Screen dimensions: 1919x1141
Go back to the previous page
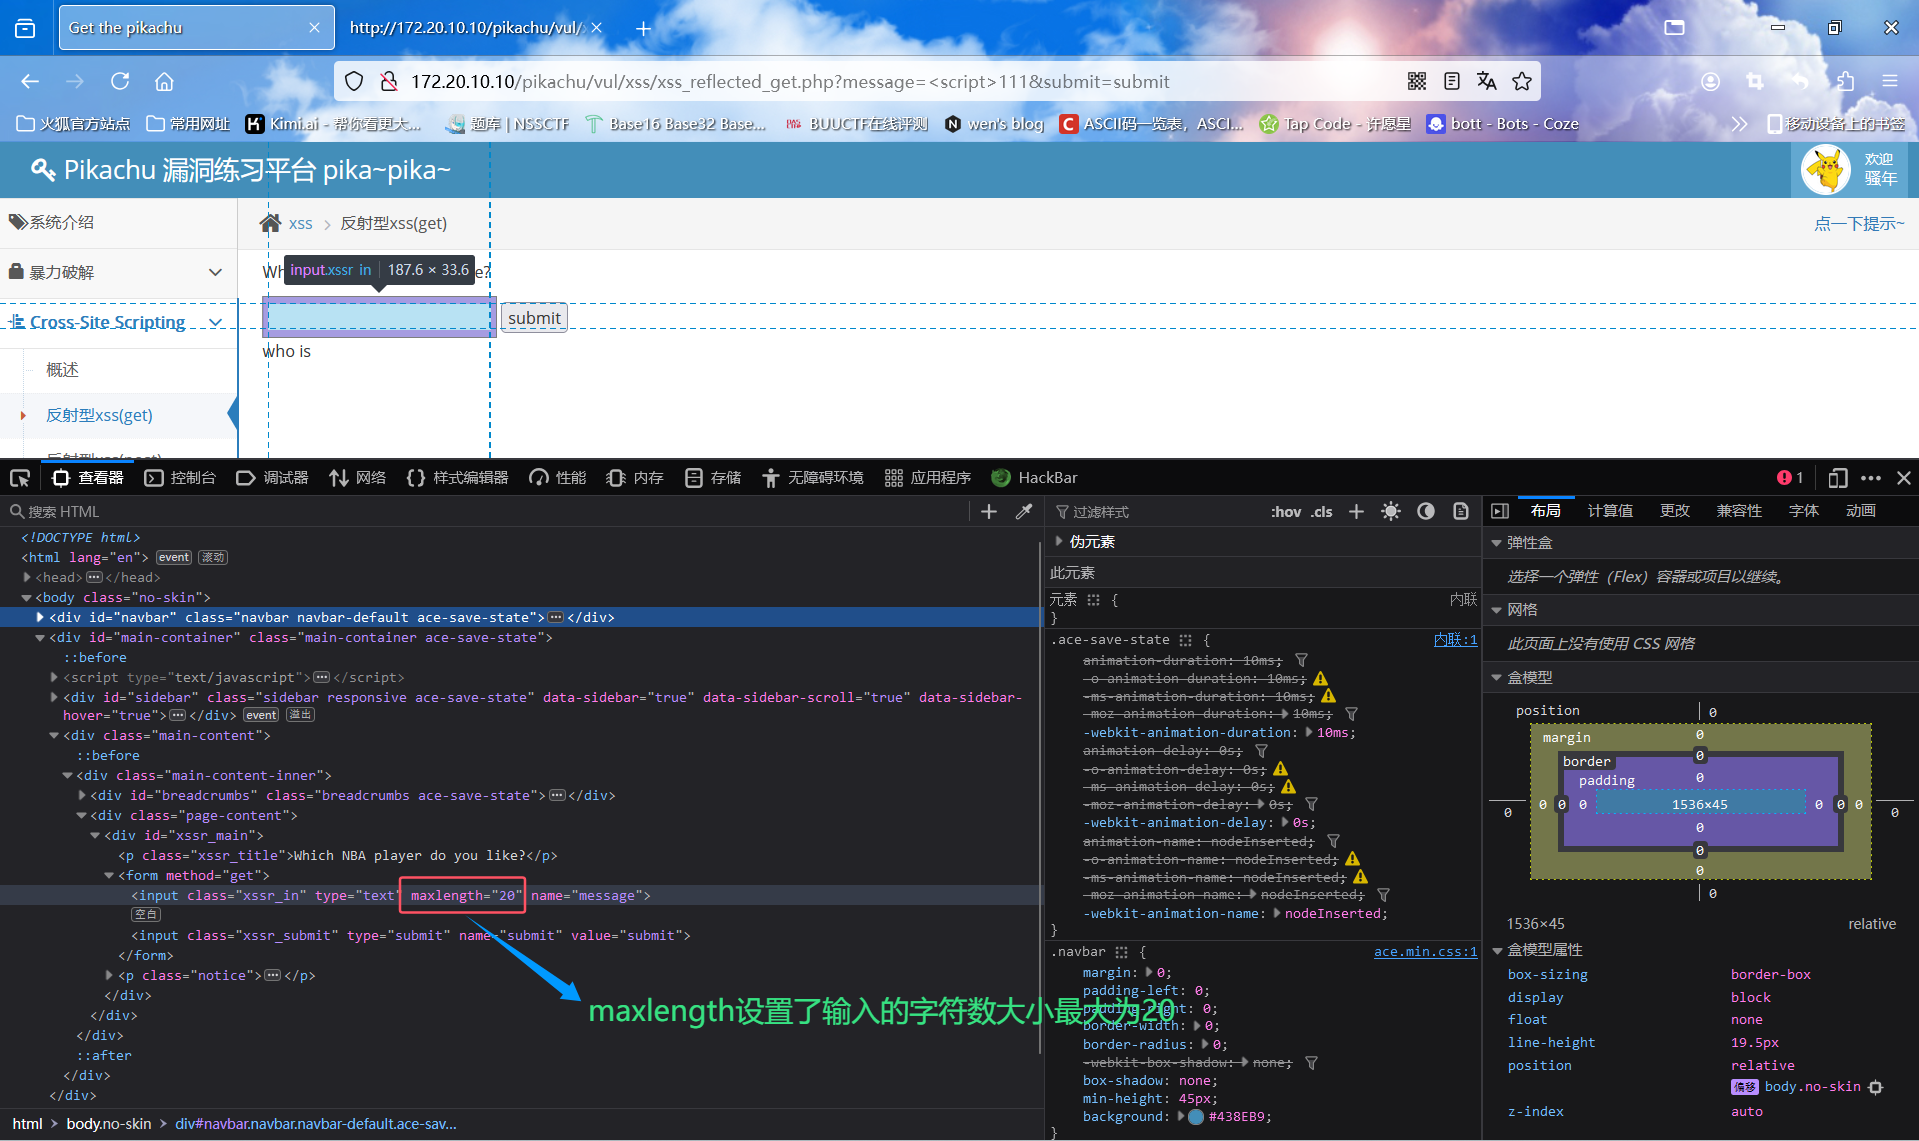30,81
